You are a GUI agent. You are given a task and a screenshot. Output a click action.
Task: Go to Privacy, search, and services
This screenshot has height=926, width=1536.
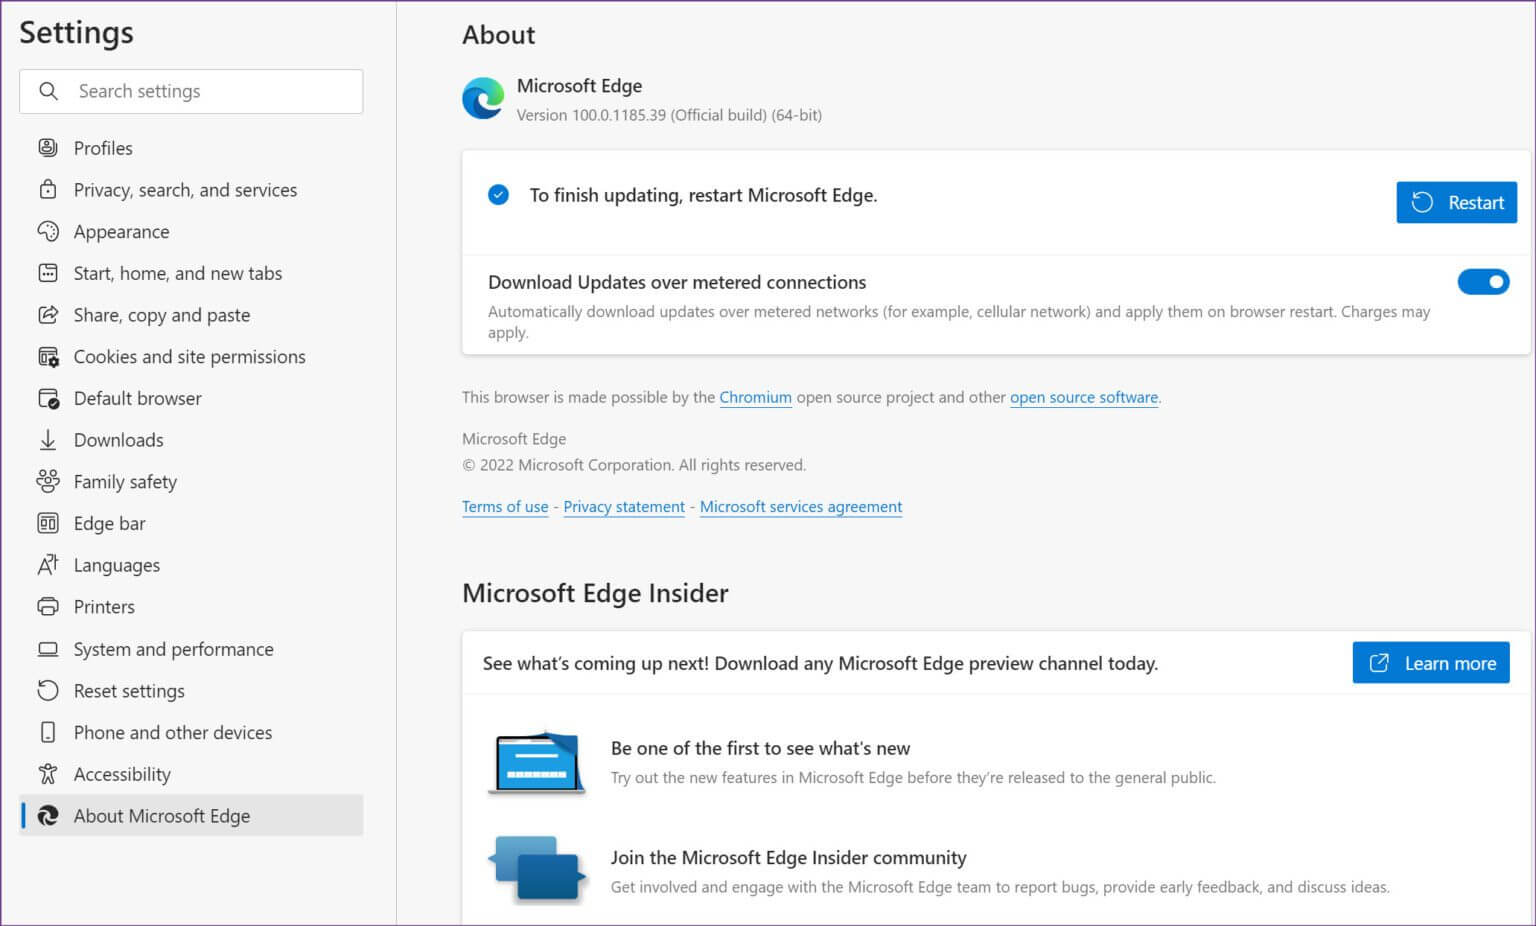coord(191,190)
